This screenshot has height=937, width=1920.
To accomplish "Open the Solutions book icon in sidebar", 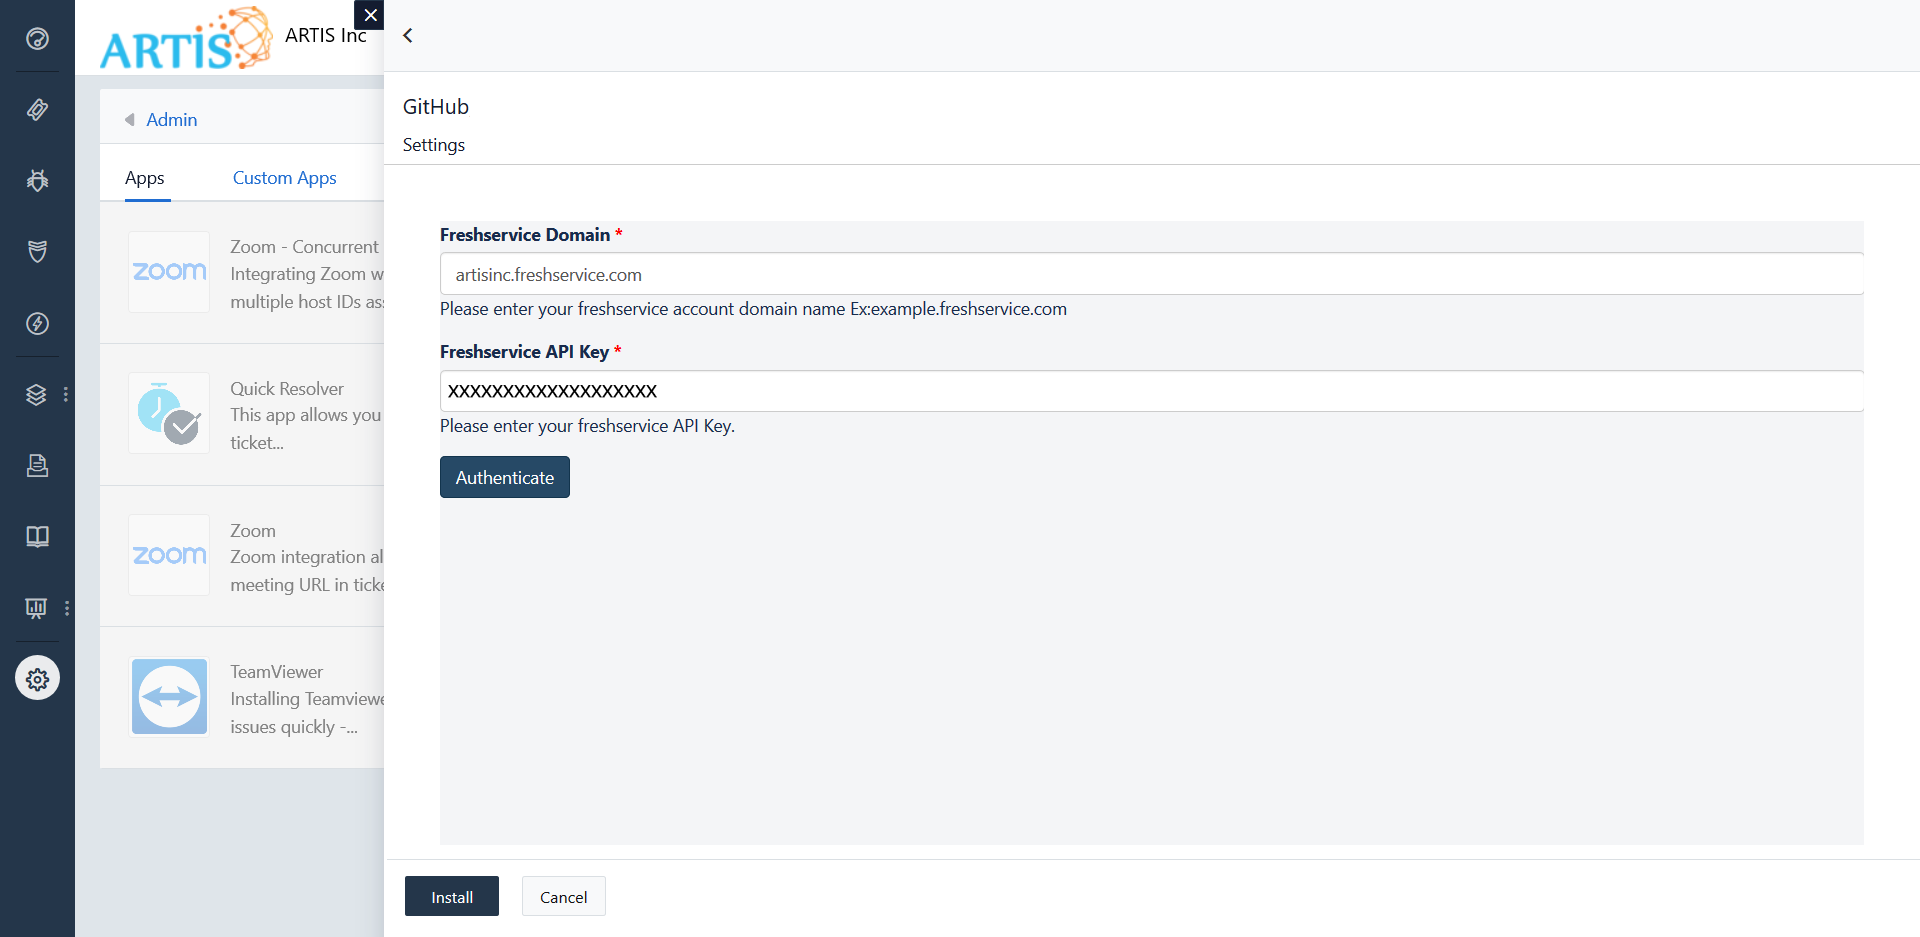I will [x=37, y=537].
